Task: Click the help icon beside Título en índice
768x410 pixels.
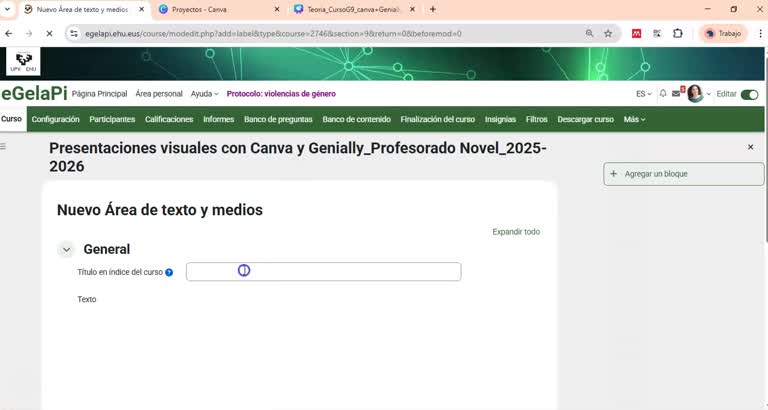Action: pos(169,272)
